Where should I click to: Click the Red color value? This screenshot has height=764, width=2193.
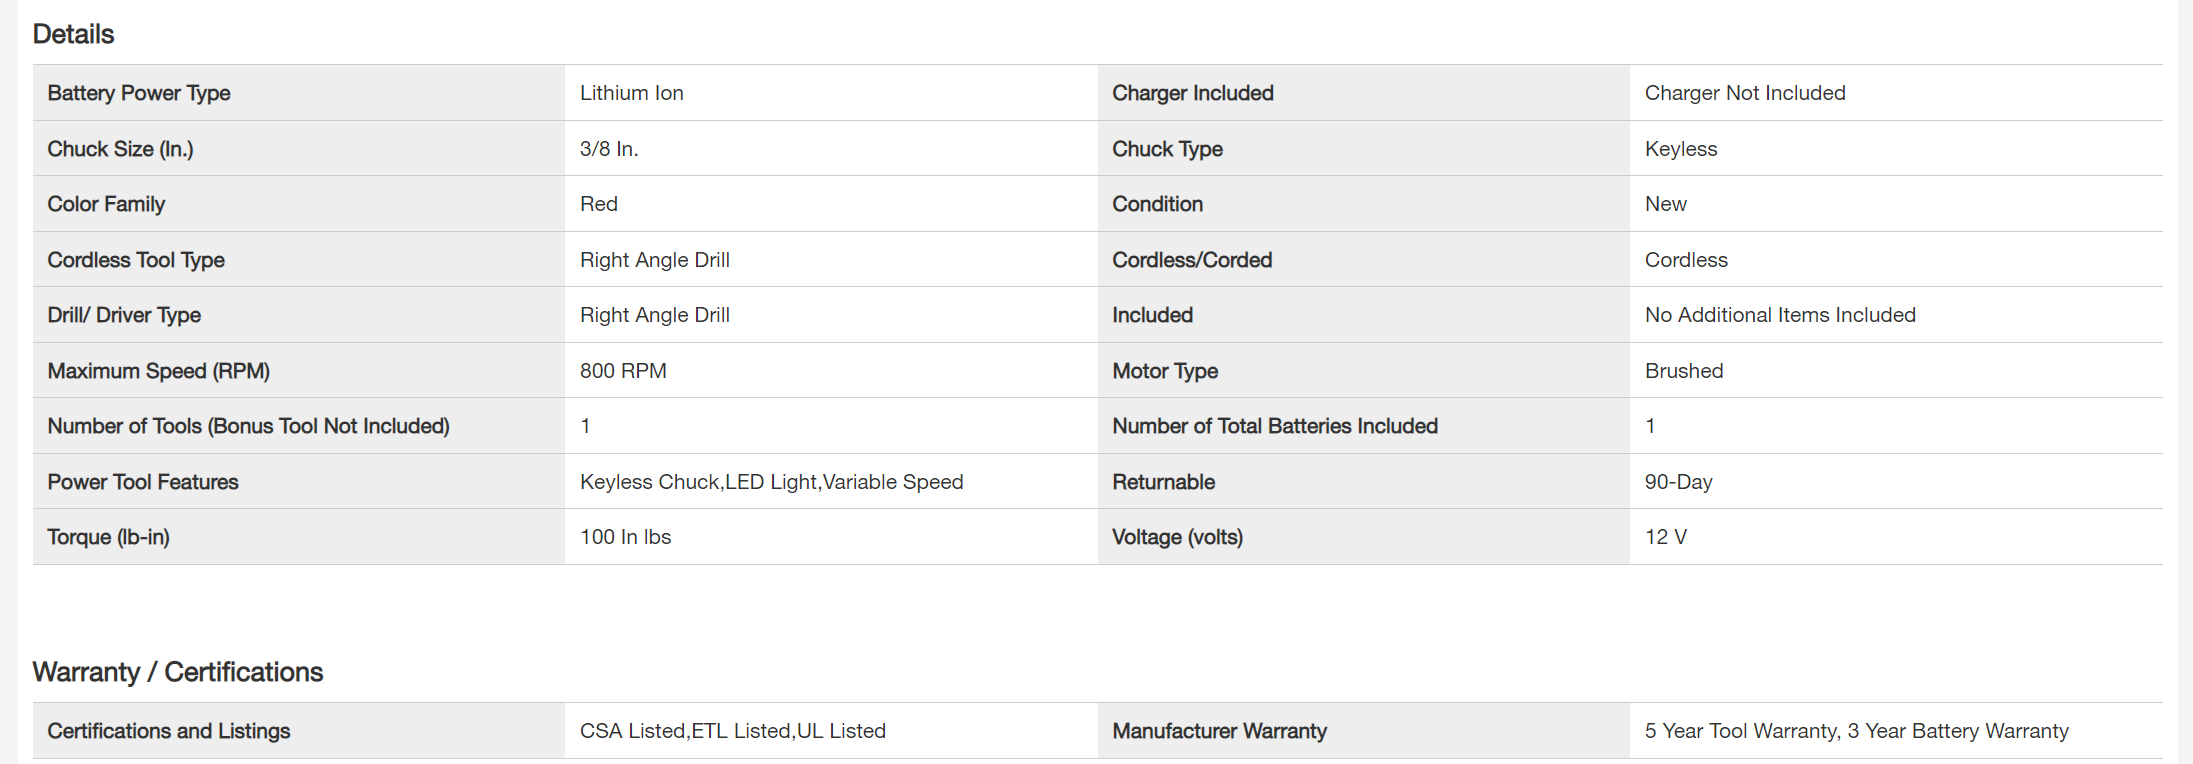pos(598,204)
